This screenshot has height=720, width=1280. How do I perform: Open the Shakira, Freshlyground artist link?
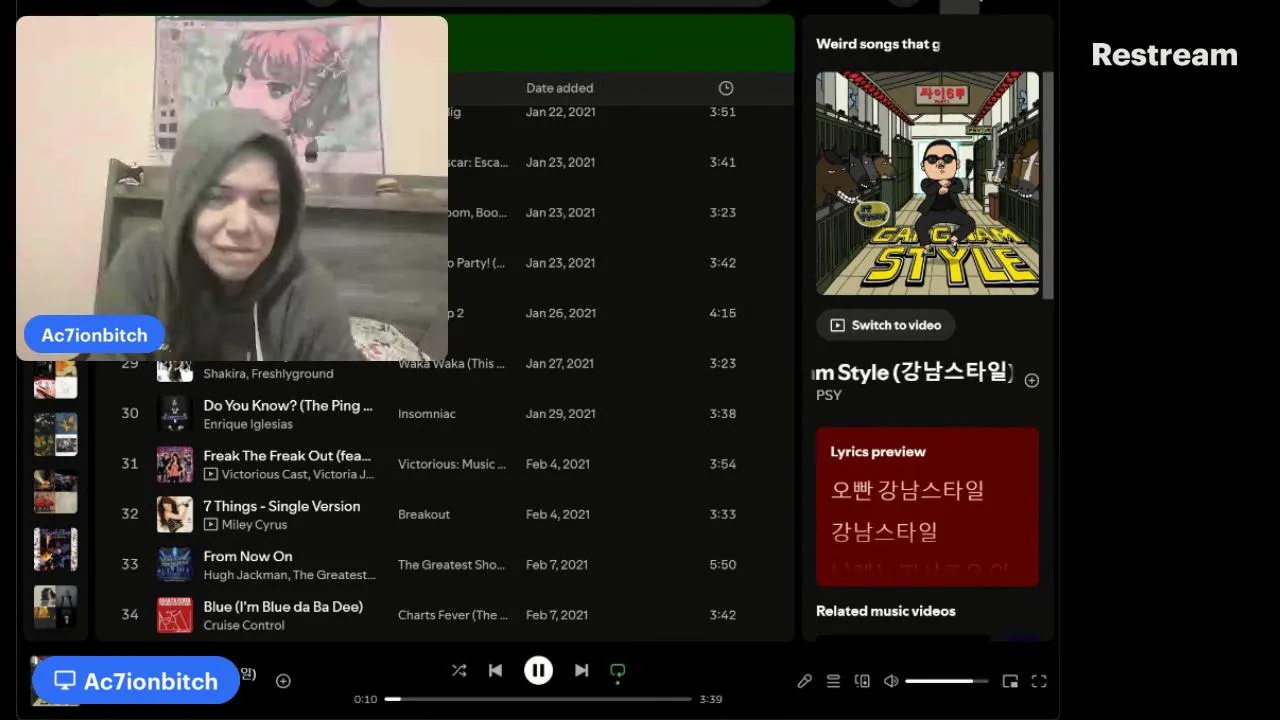[x=268, y=374]
